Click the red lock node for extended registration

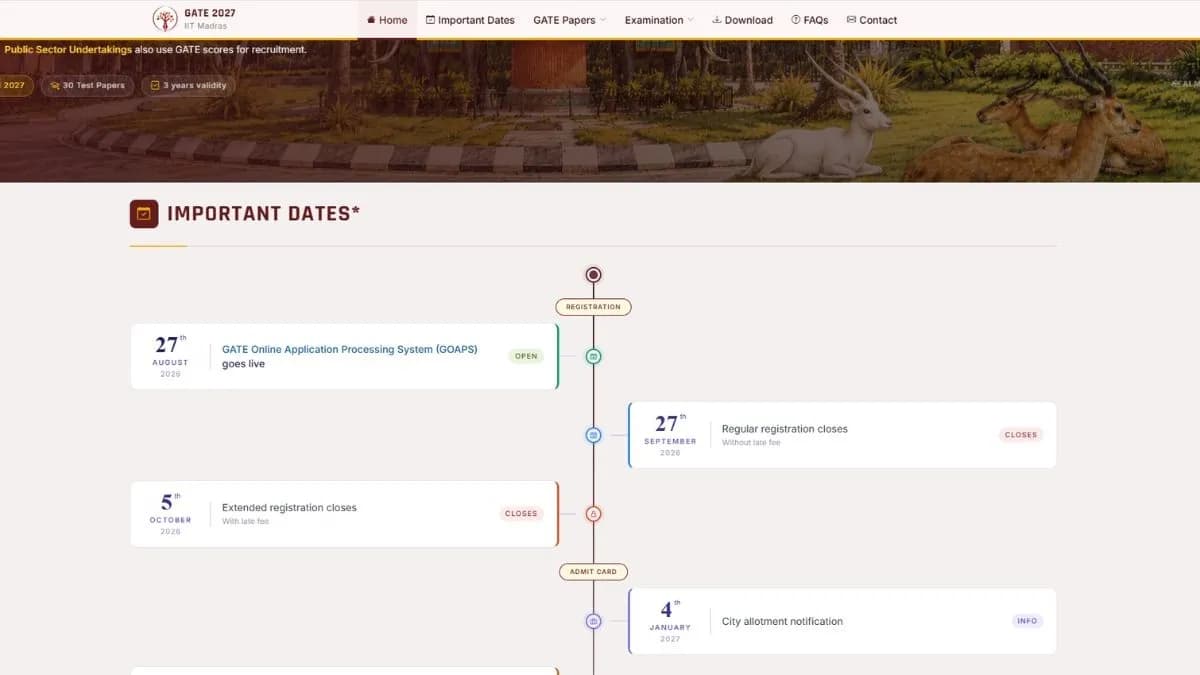[593, 514]
